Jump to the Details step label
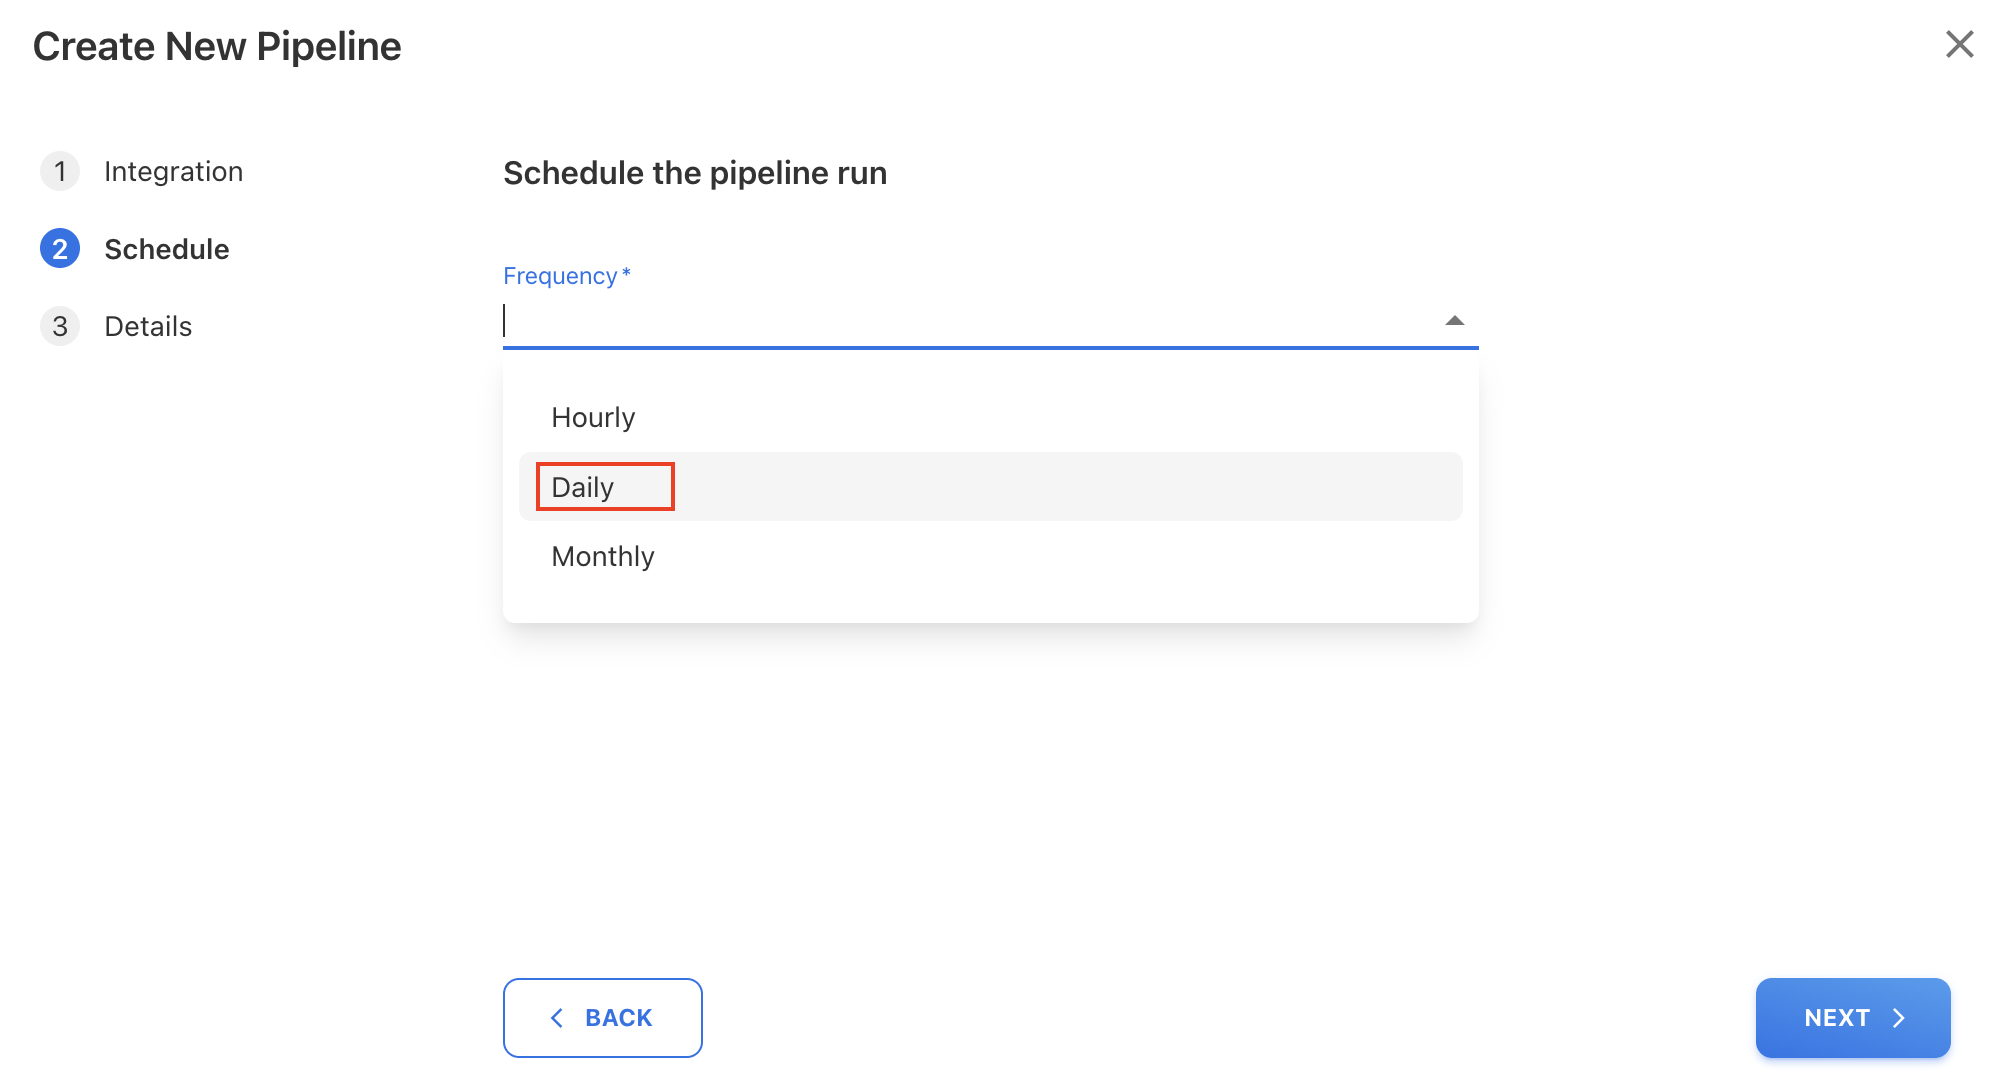The image size is (1992, 1084). click(148, 326)
